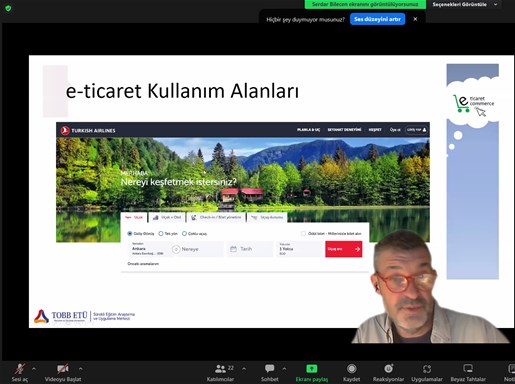
Task: Open Beyaz Tahtalar whiteboards
Action: pos(468,368)
